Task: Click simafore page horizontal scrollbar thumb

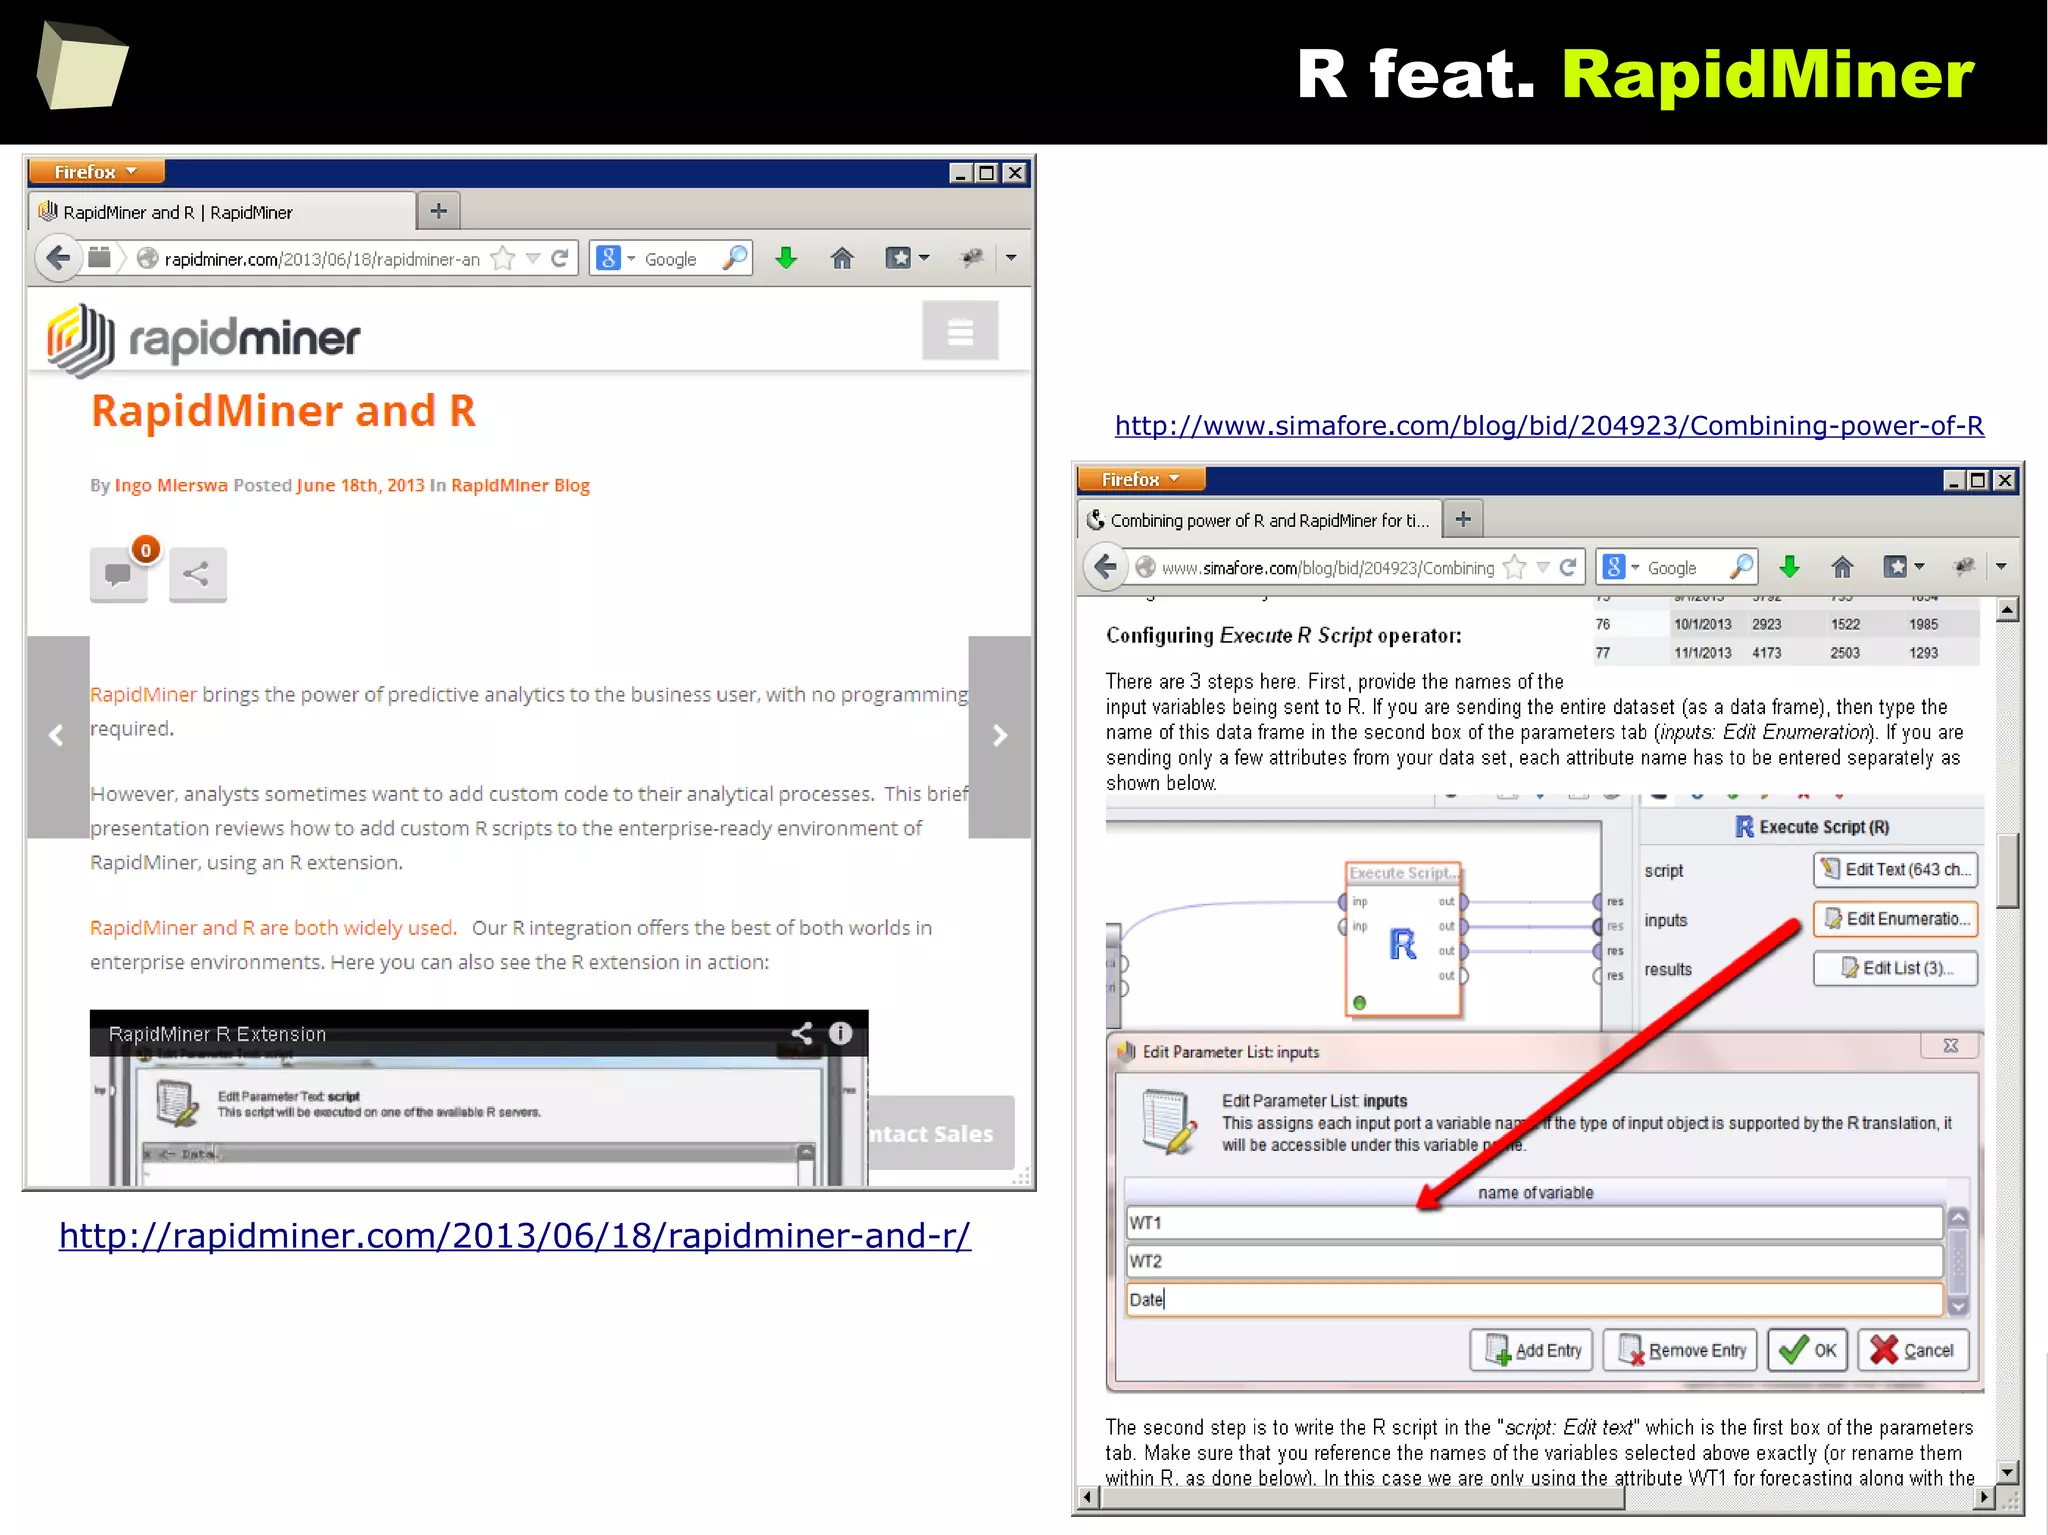Action: click(1362, 1497)
